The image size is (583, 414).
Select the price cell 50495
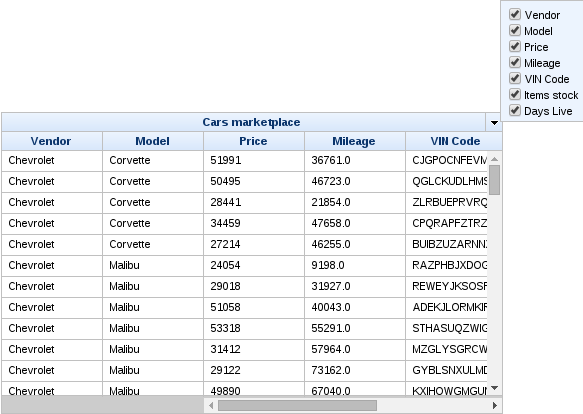pyautogui.click(x=254, y=182)
